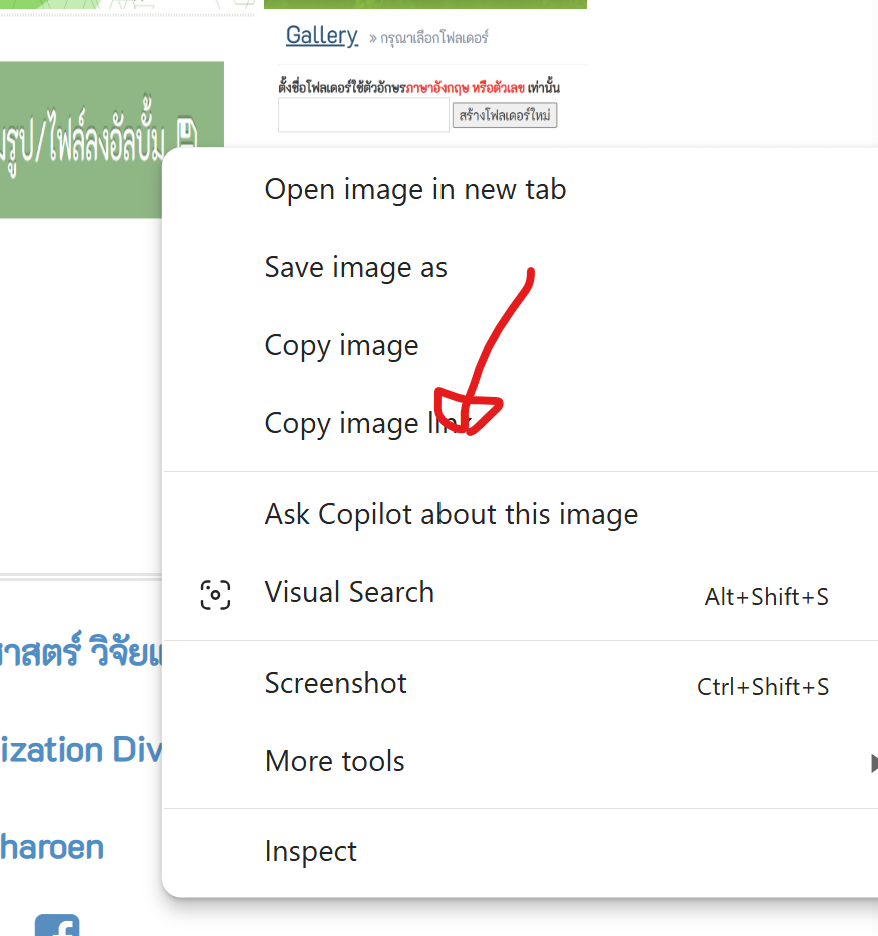Open Inspect from the context menu
878x936 pixels.
point(310,852)
